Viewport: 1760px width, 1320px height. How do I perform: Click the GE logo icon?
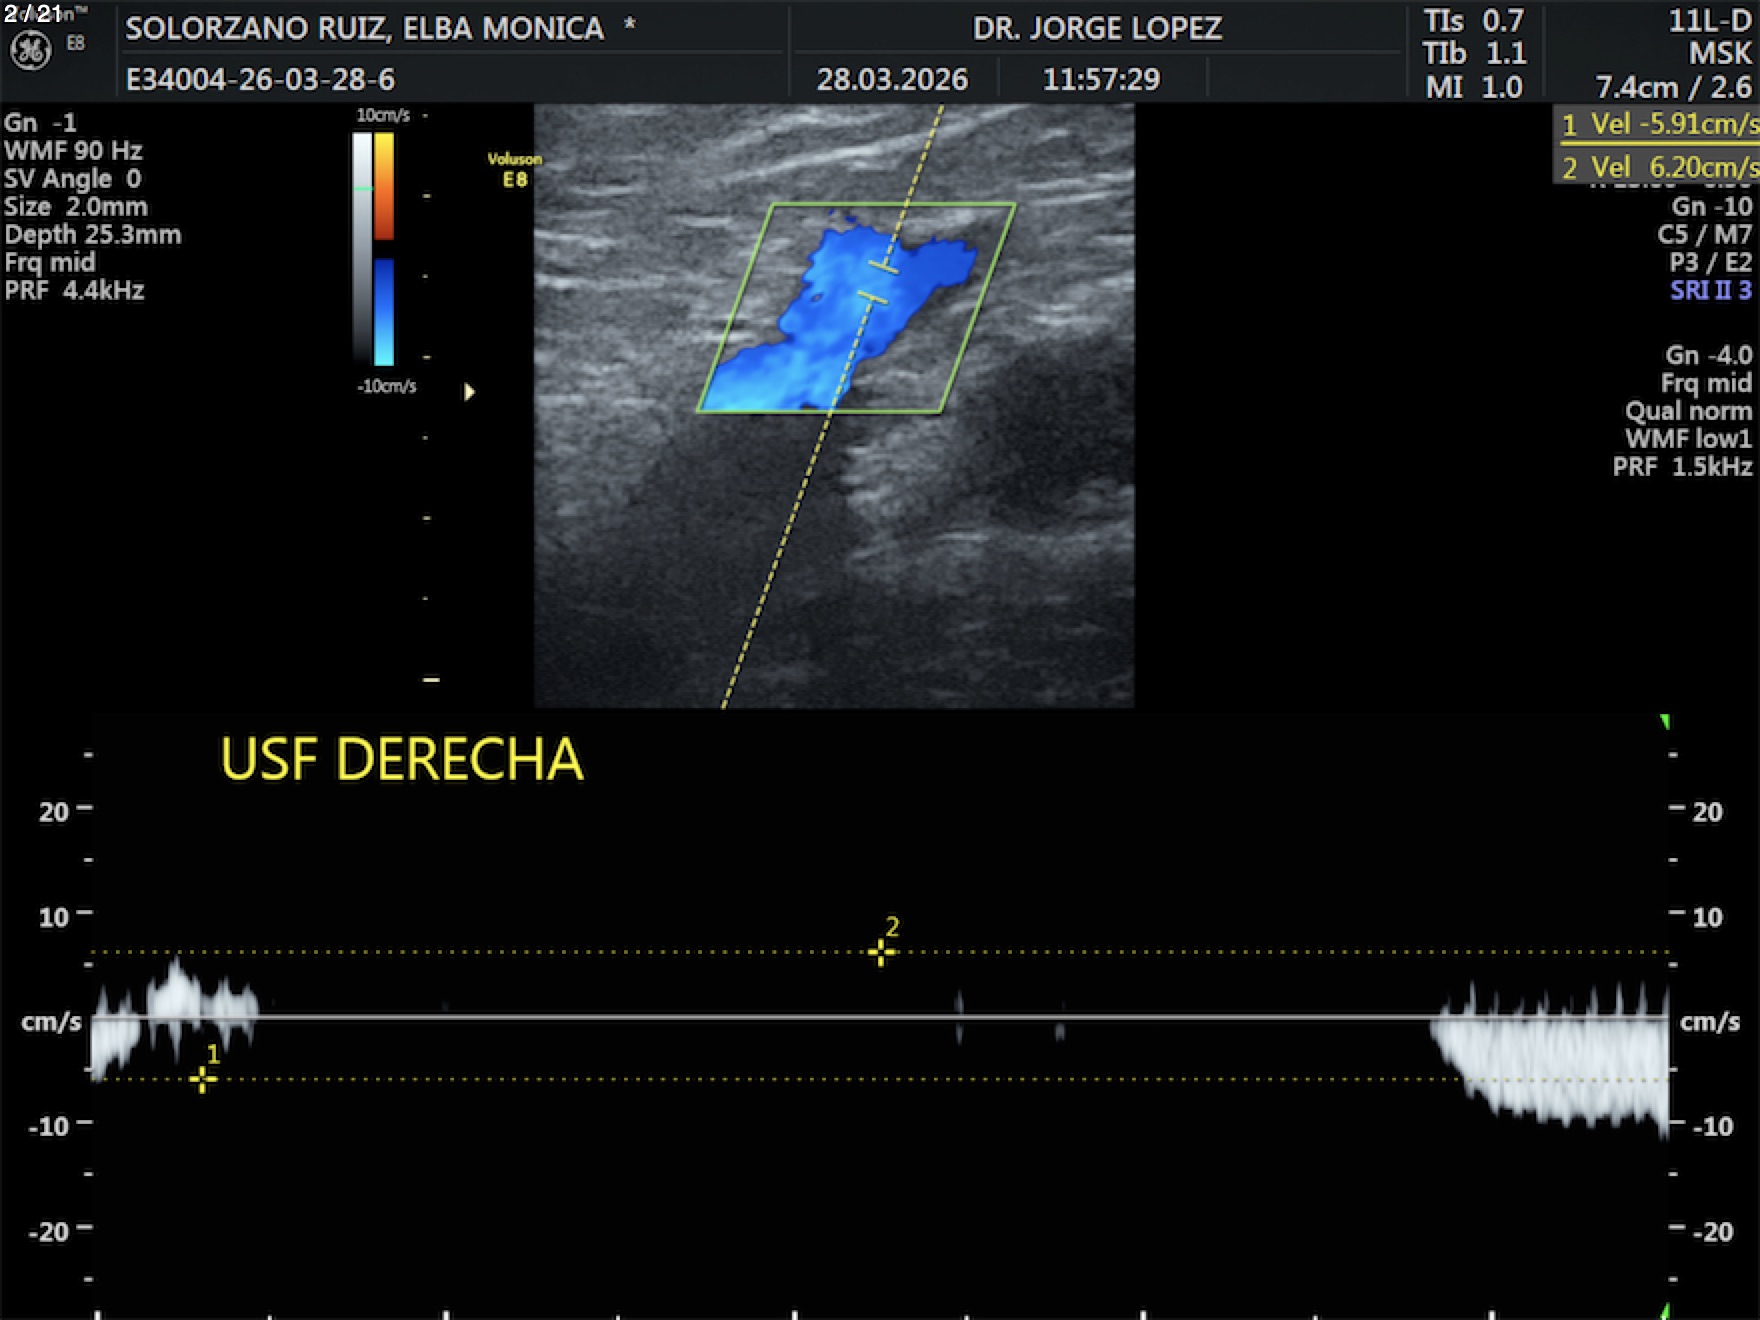[30, 50]
